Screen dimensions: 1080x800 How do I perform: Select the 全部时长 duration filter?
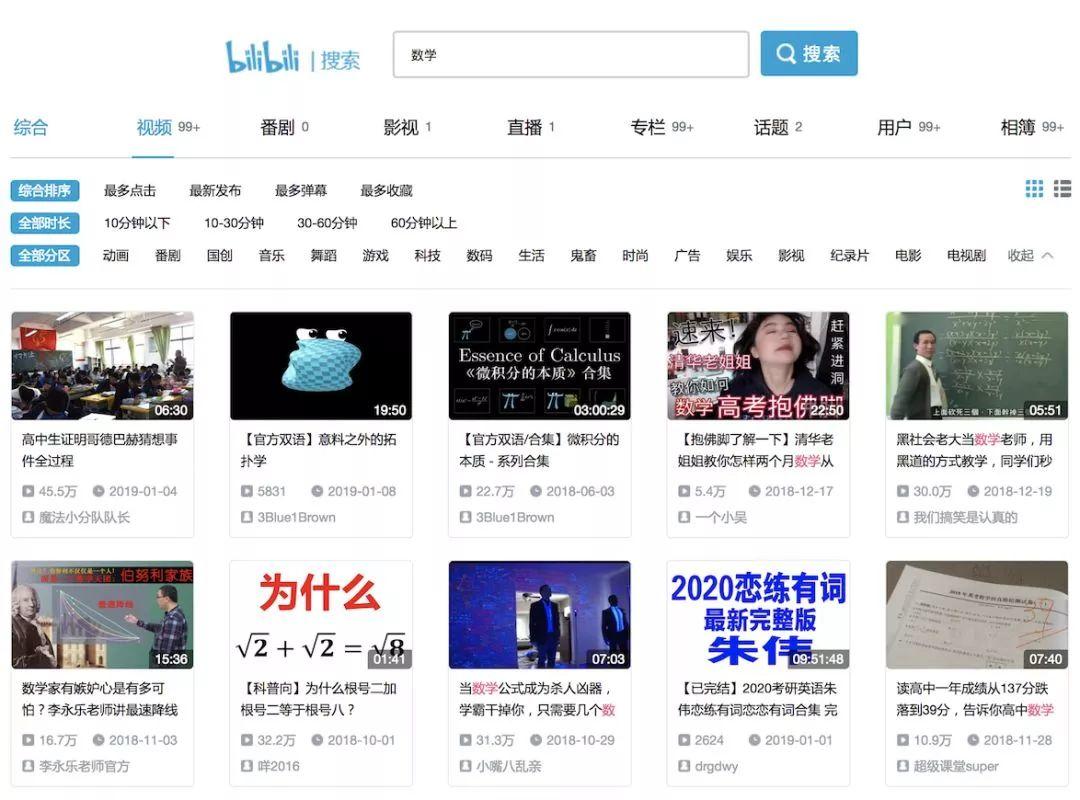[45, 223]
